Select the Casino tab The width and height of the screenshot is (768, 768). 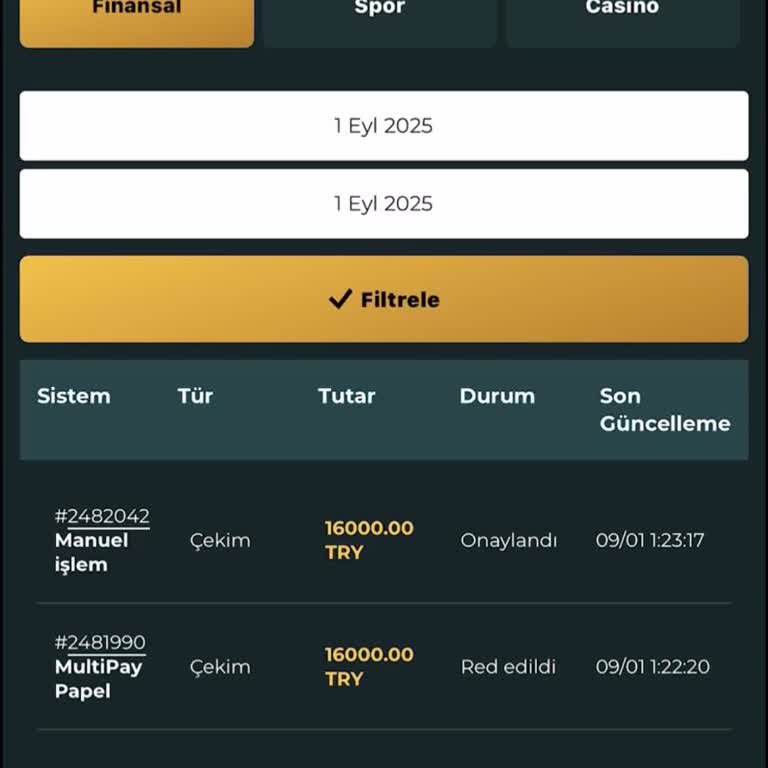[x=622, y=20]
